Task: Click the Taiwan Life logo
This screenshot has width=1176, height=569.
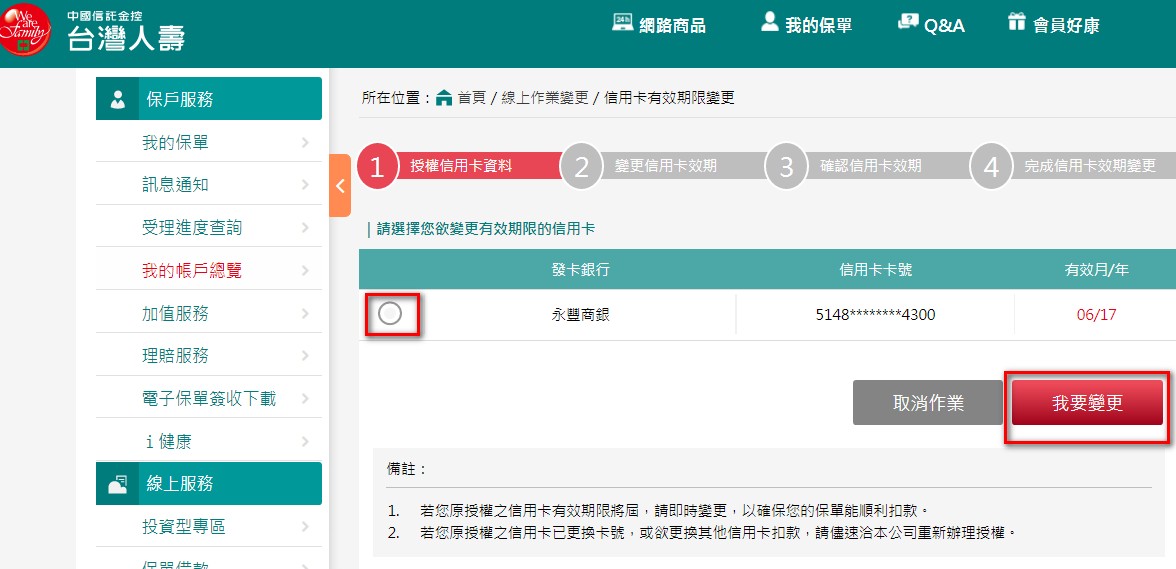Action: (93, 32)
